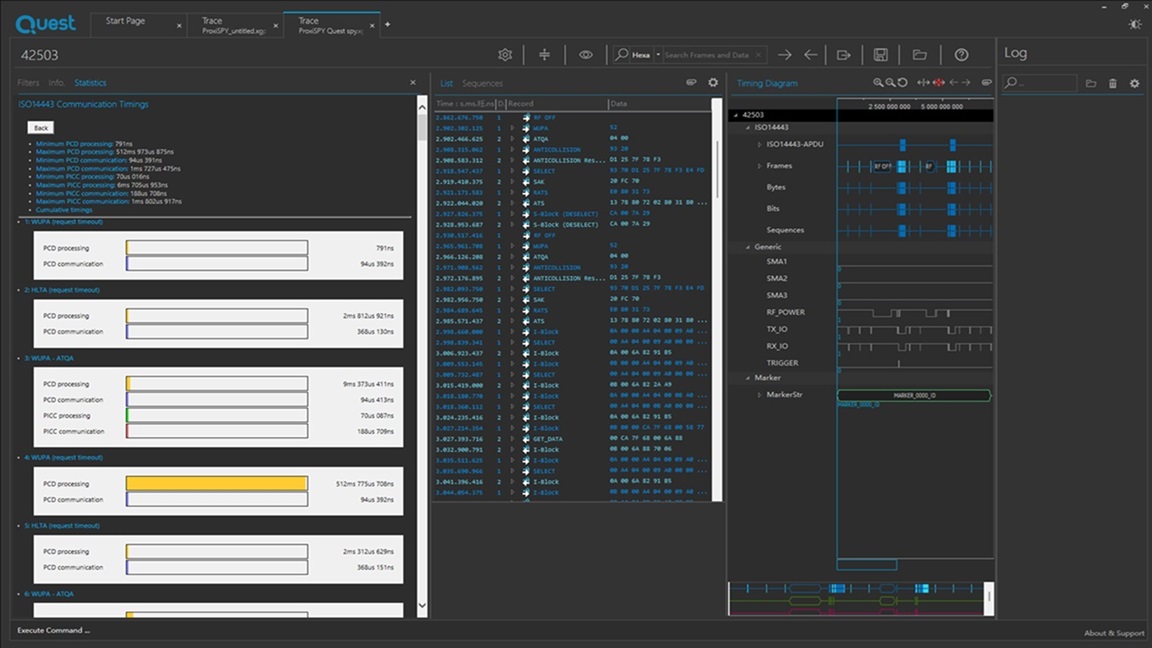Toggle the brightness theme icon at top right
The width and height of the screenshot is (1152, 648).
(x=1135, y=24)
